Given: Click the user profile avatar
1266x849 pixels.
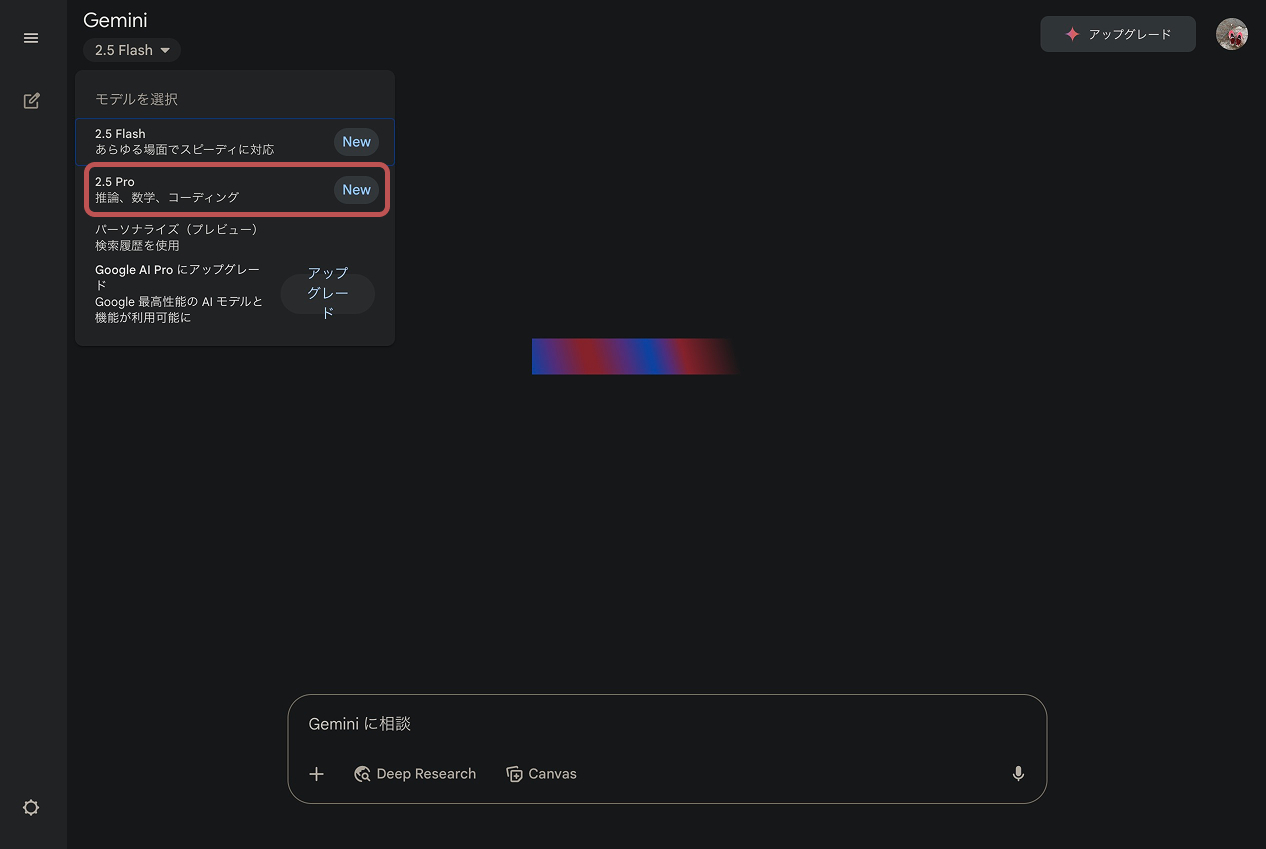Looking at the screenshot, I should 1231,34.
